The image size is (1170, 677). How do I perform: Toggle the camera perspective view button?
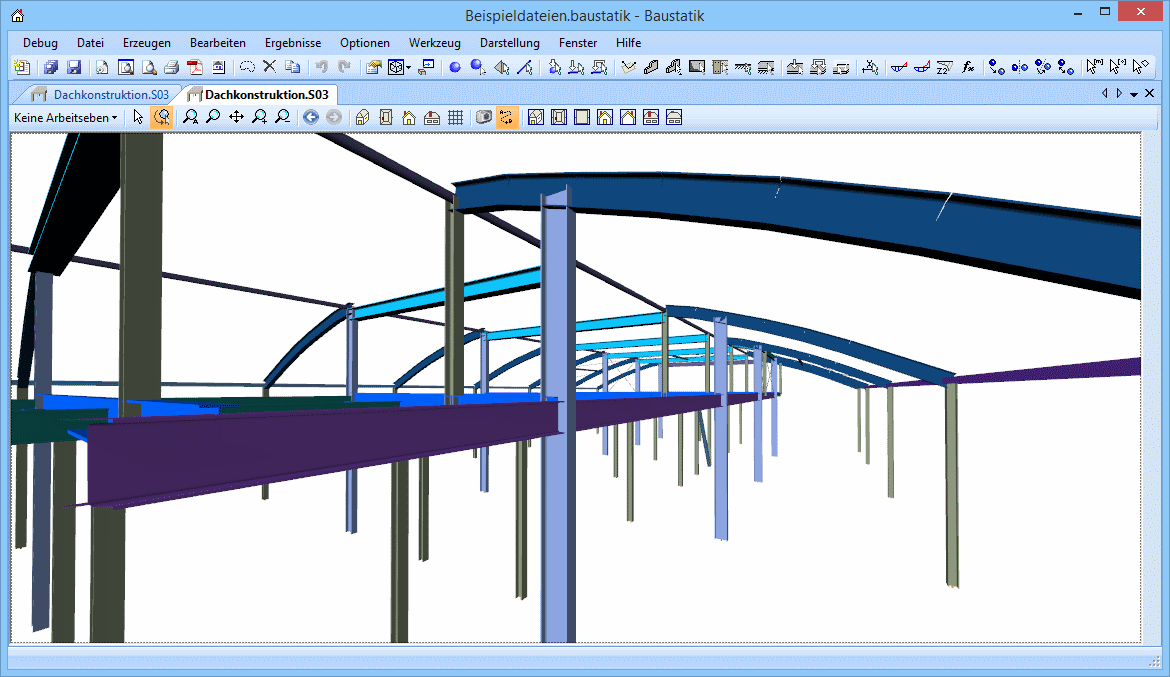[484, 117]
